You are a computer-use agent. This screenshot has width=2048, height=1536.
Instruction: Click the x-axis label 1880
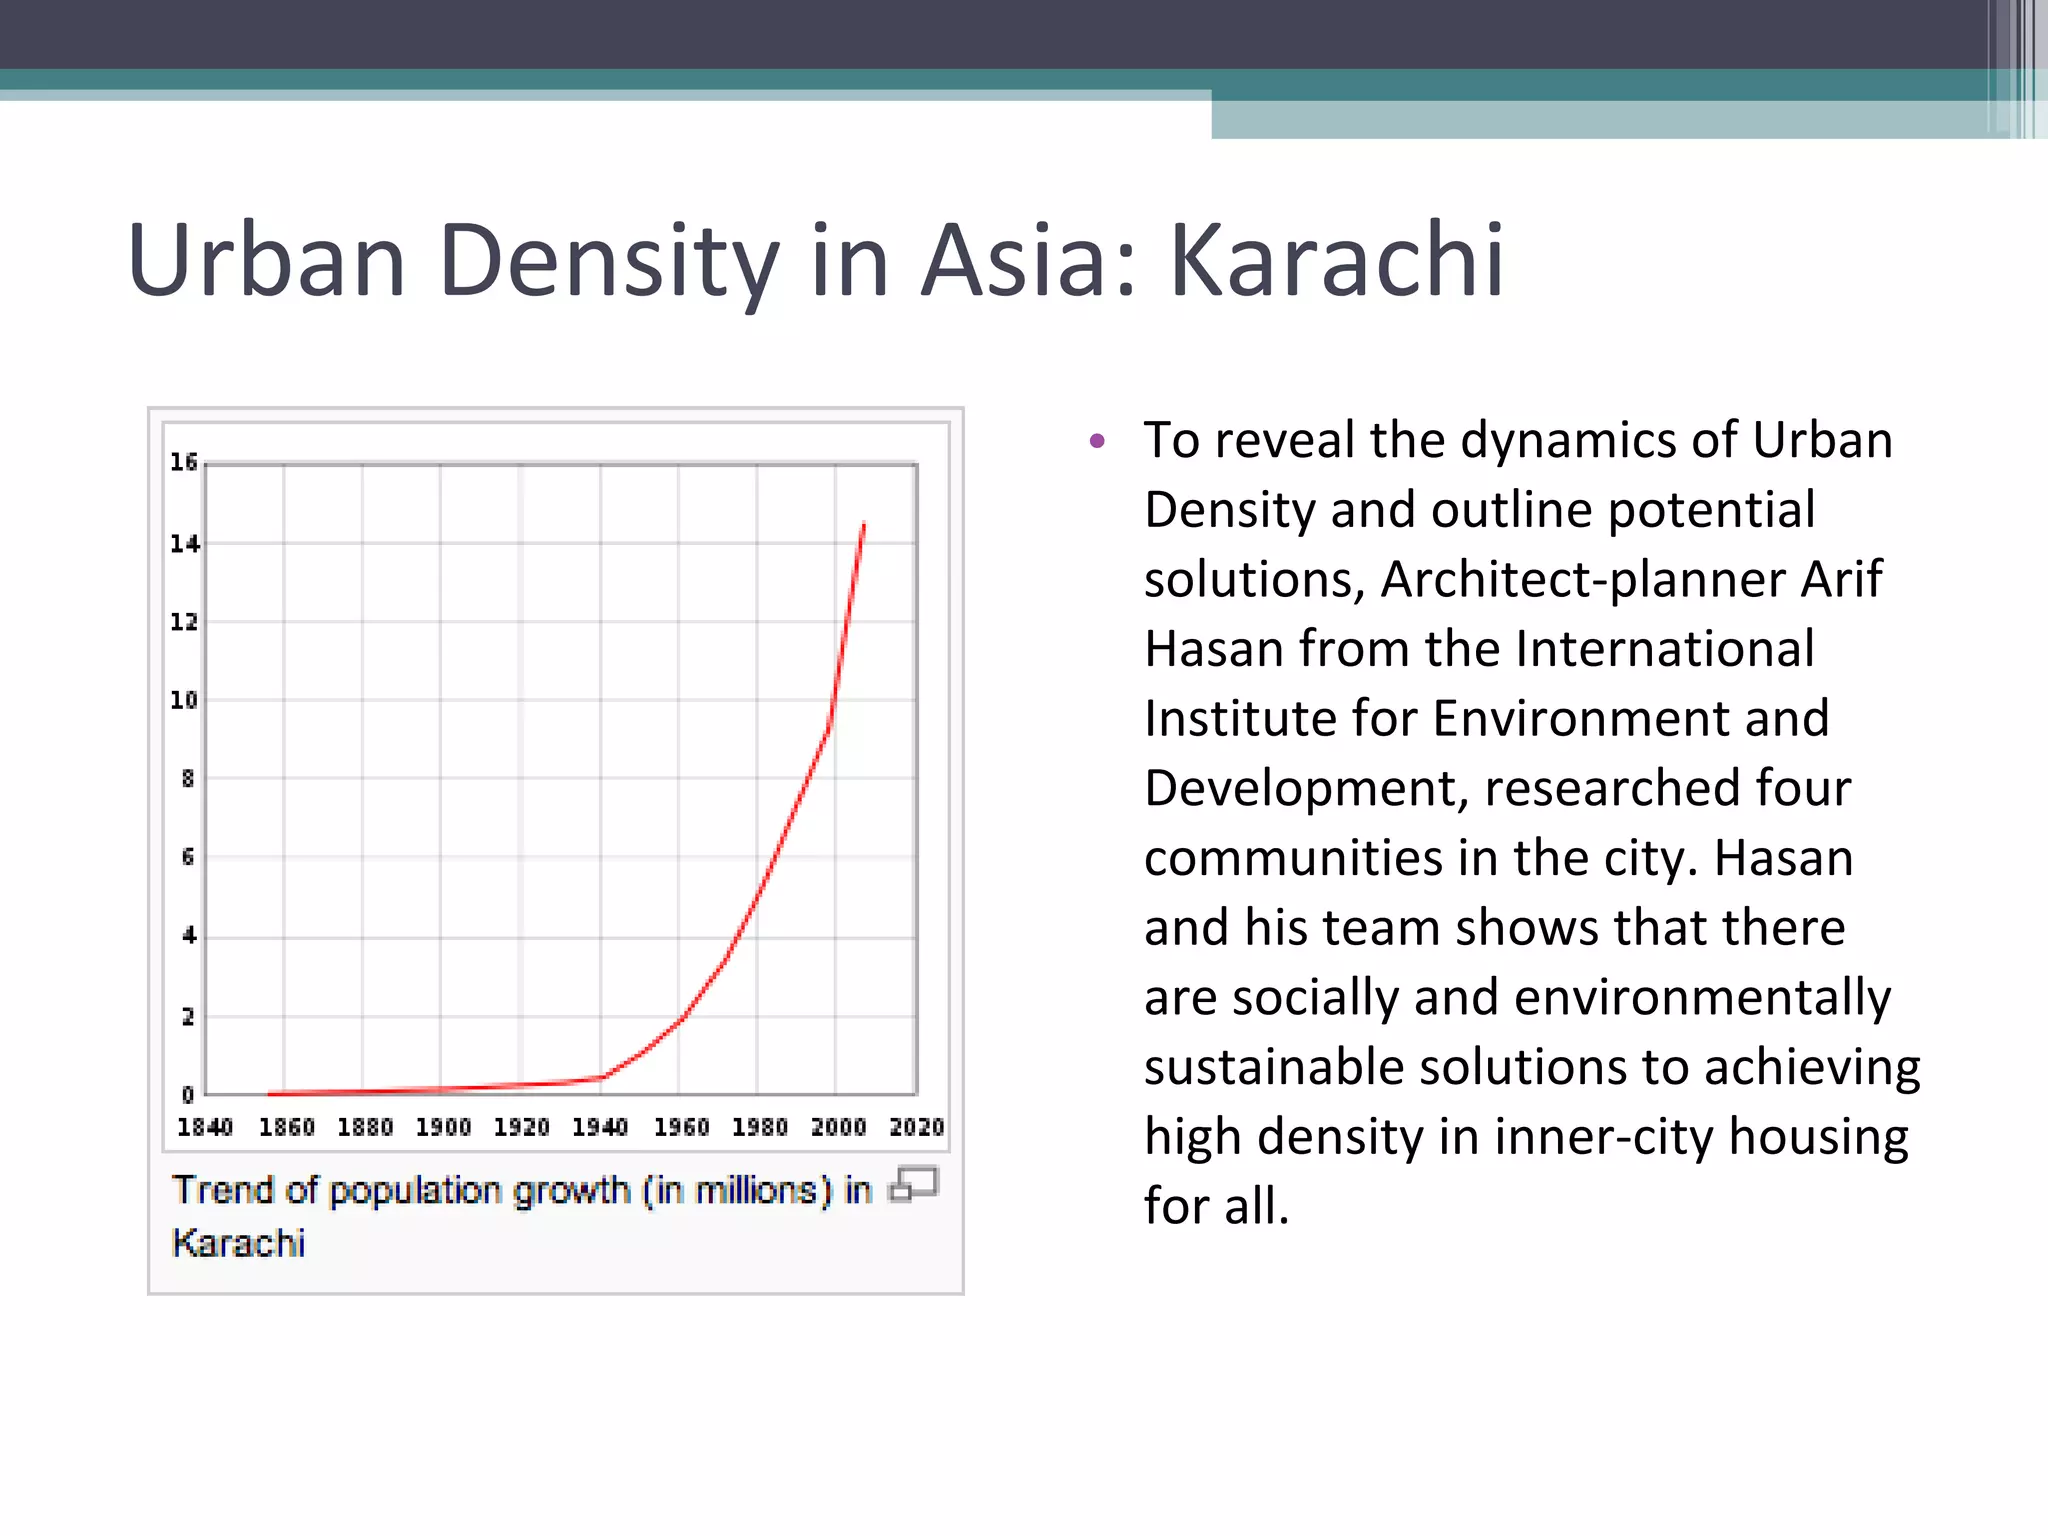coord(365,1127)
